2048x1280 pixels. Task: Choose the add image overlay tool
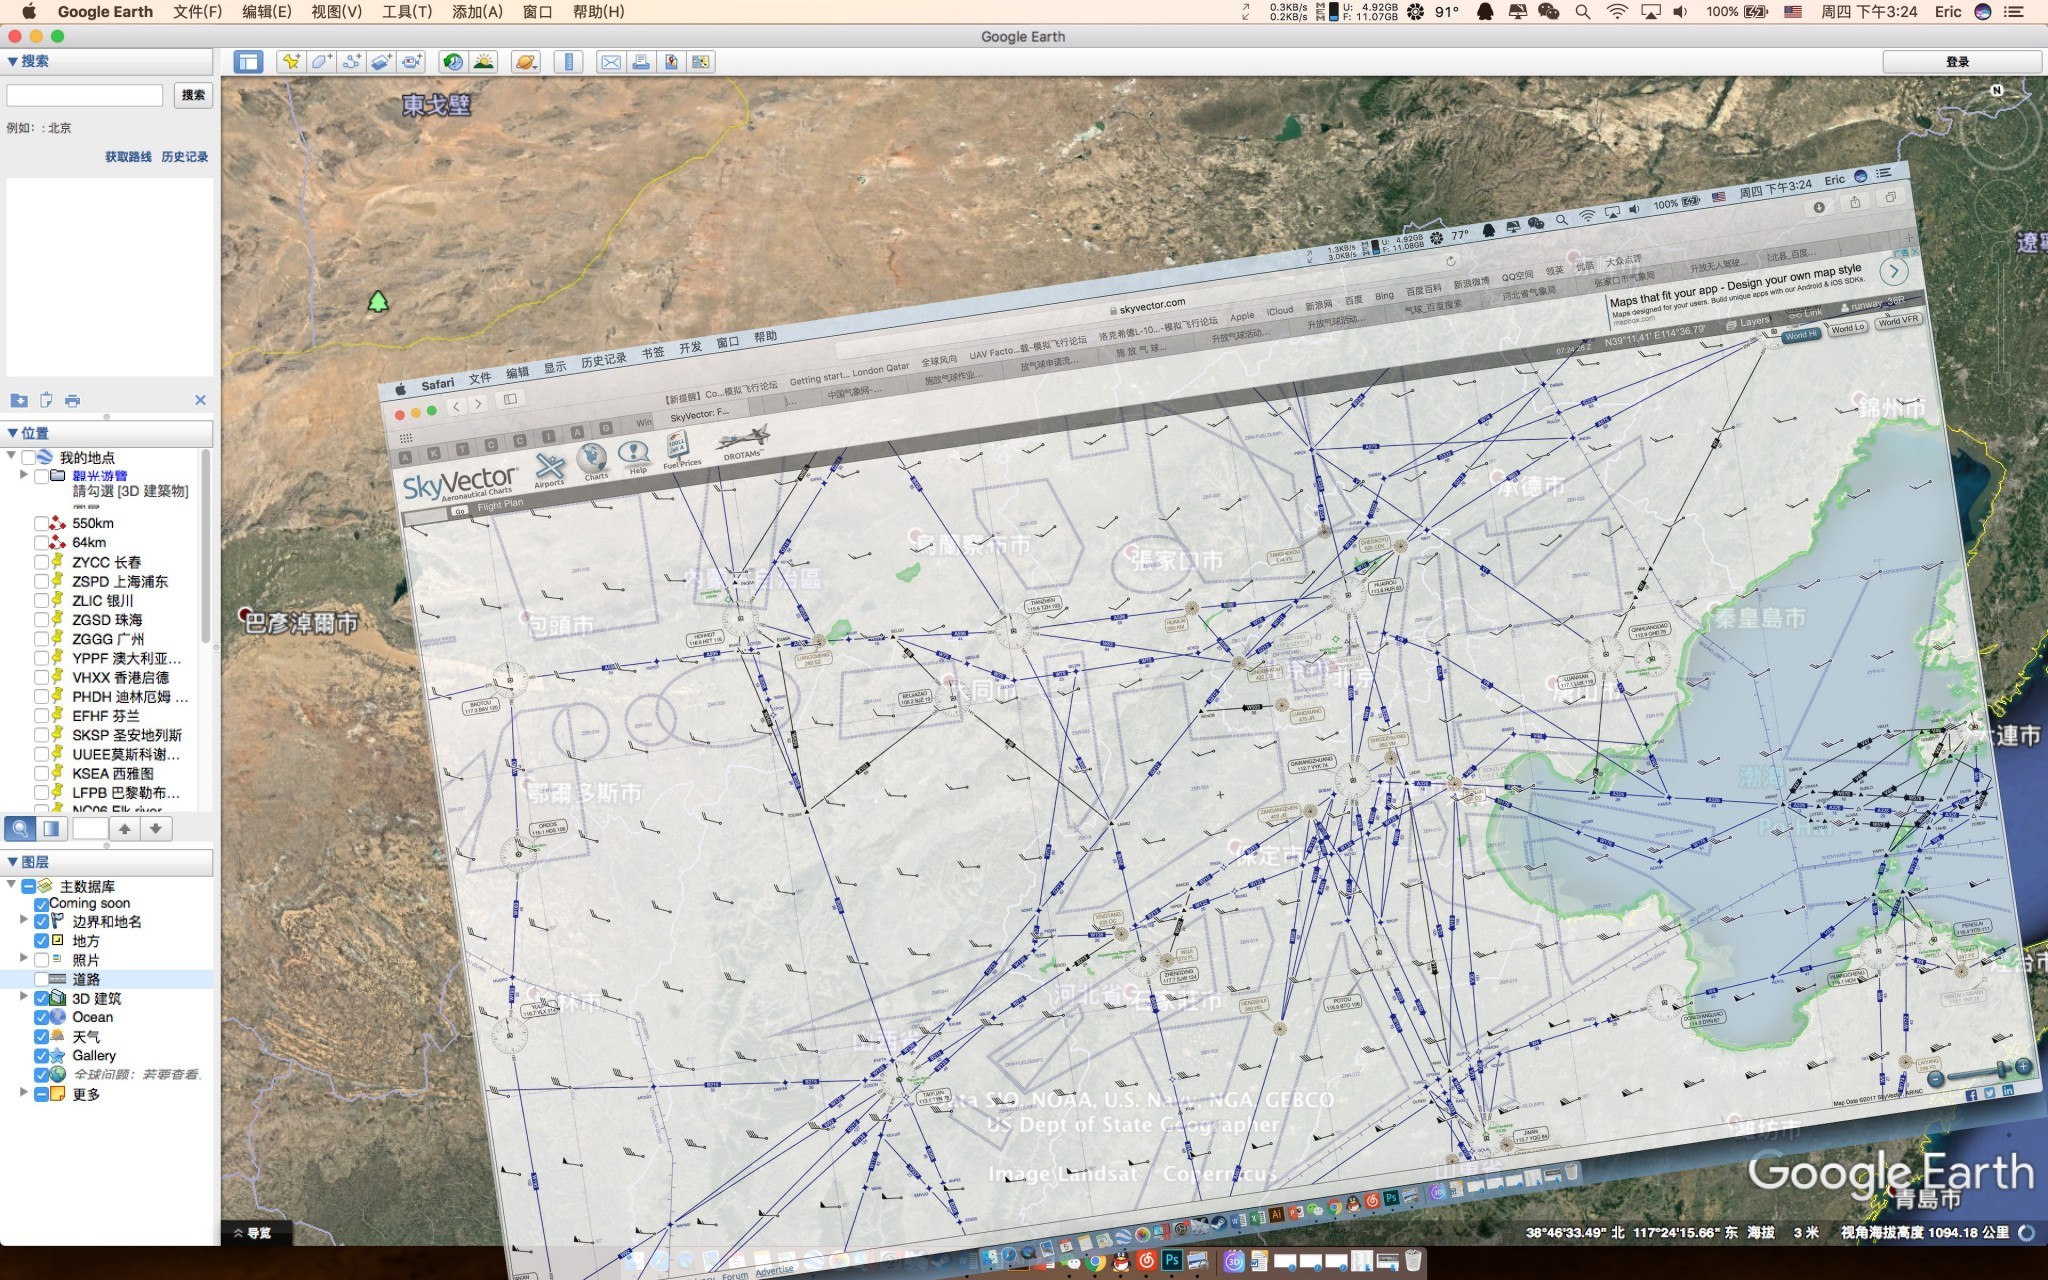click(381, 62)
